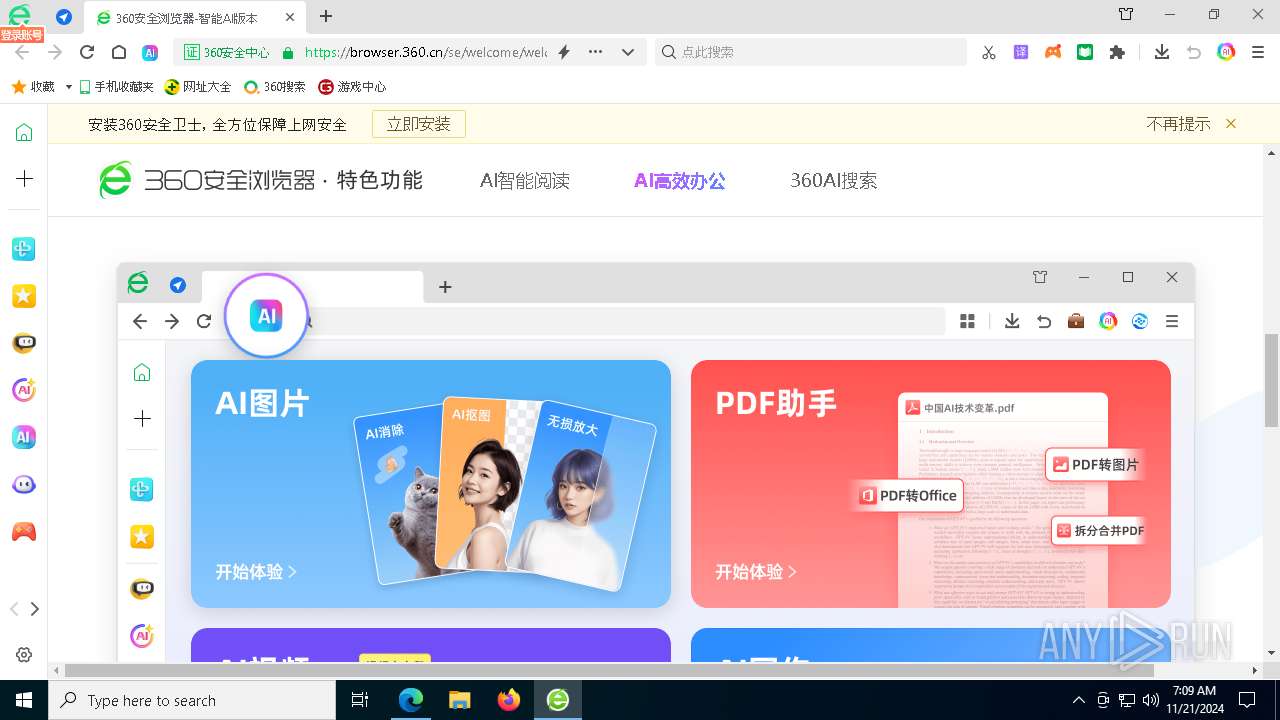This screenshot has height=720, width=1280.
Task: Open the sidebar yellow robot face icon
Action: tap(24, 343)
